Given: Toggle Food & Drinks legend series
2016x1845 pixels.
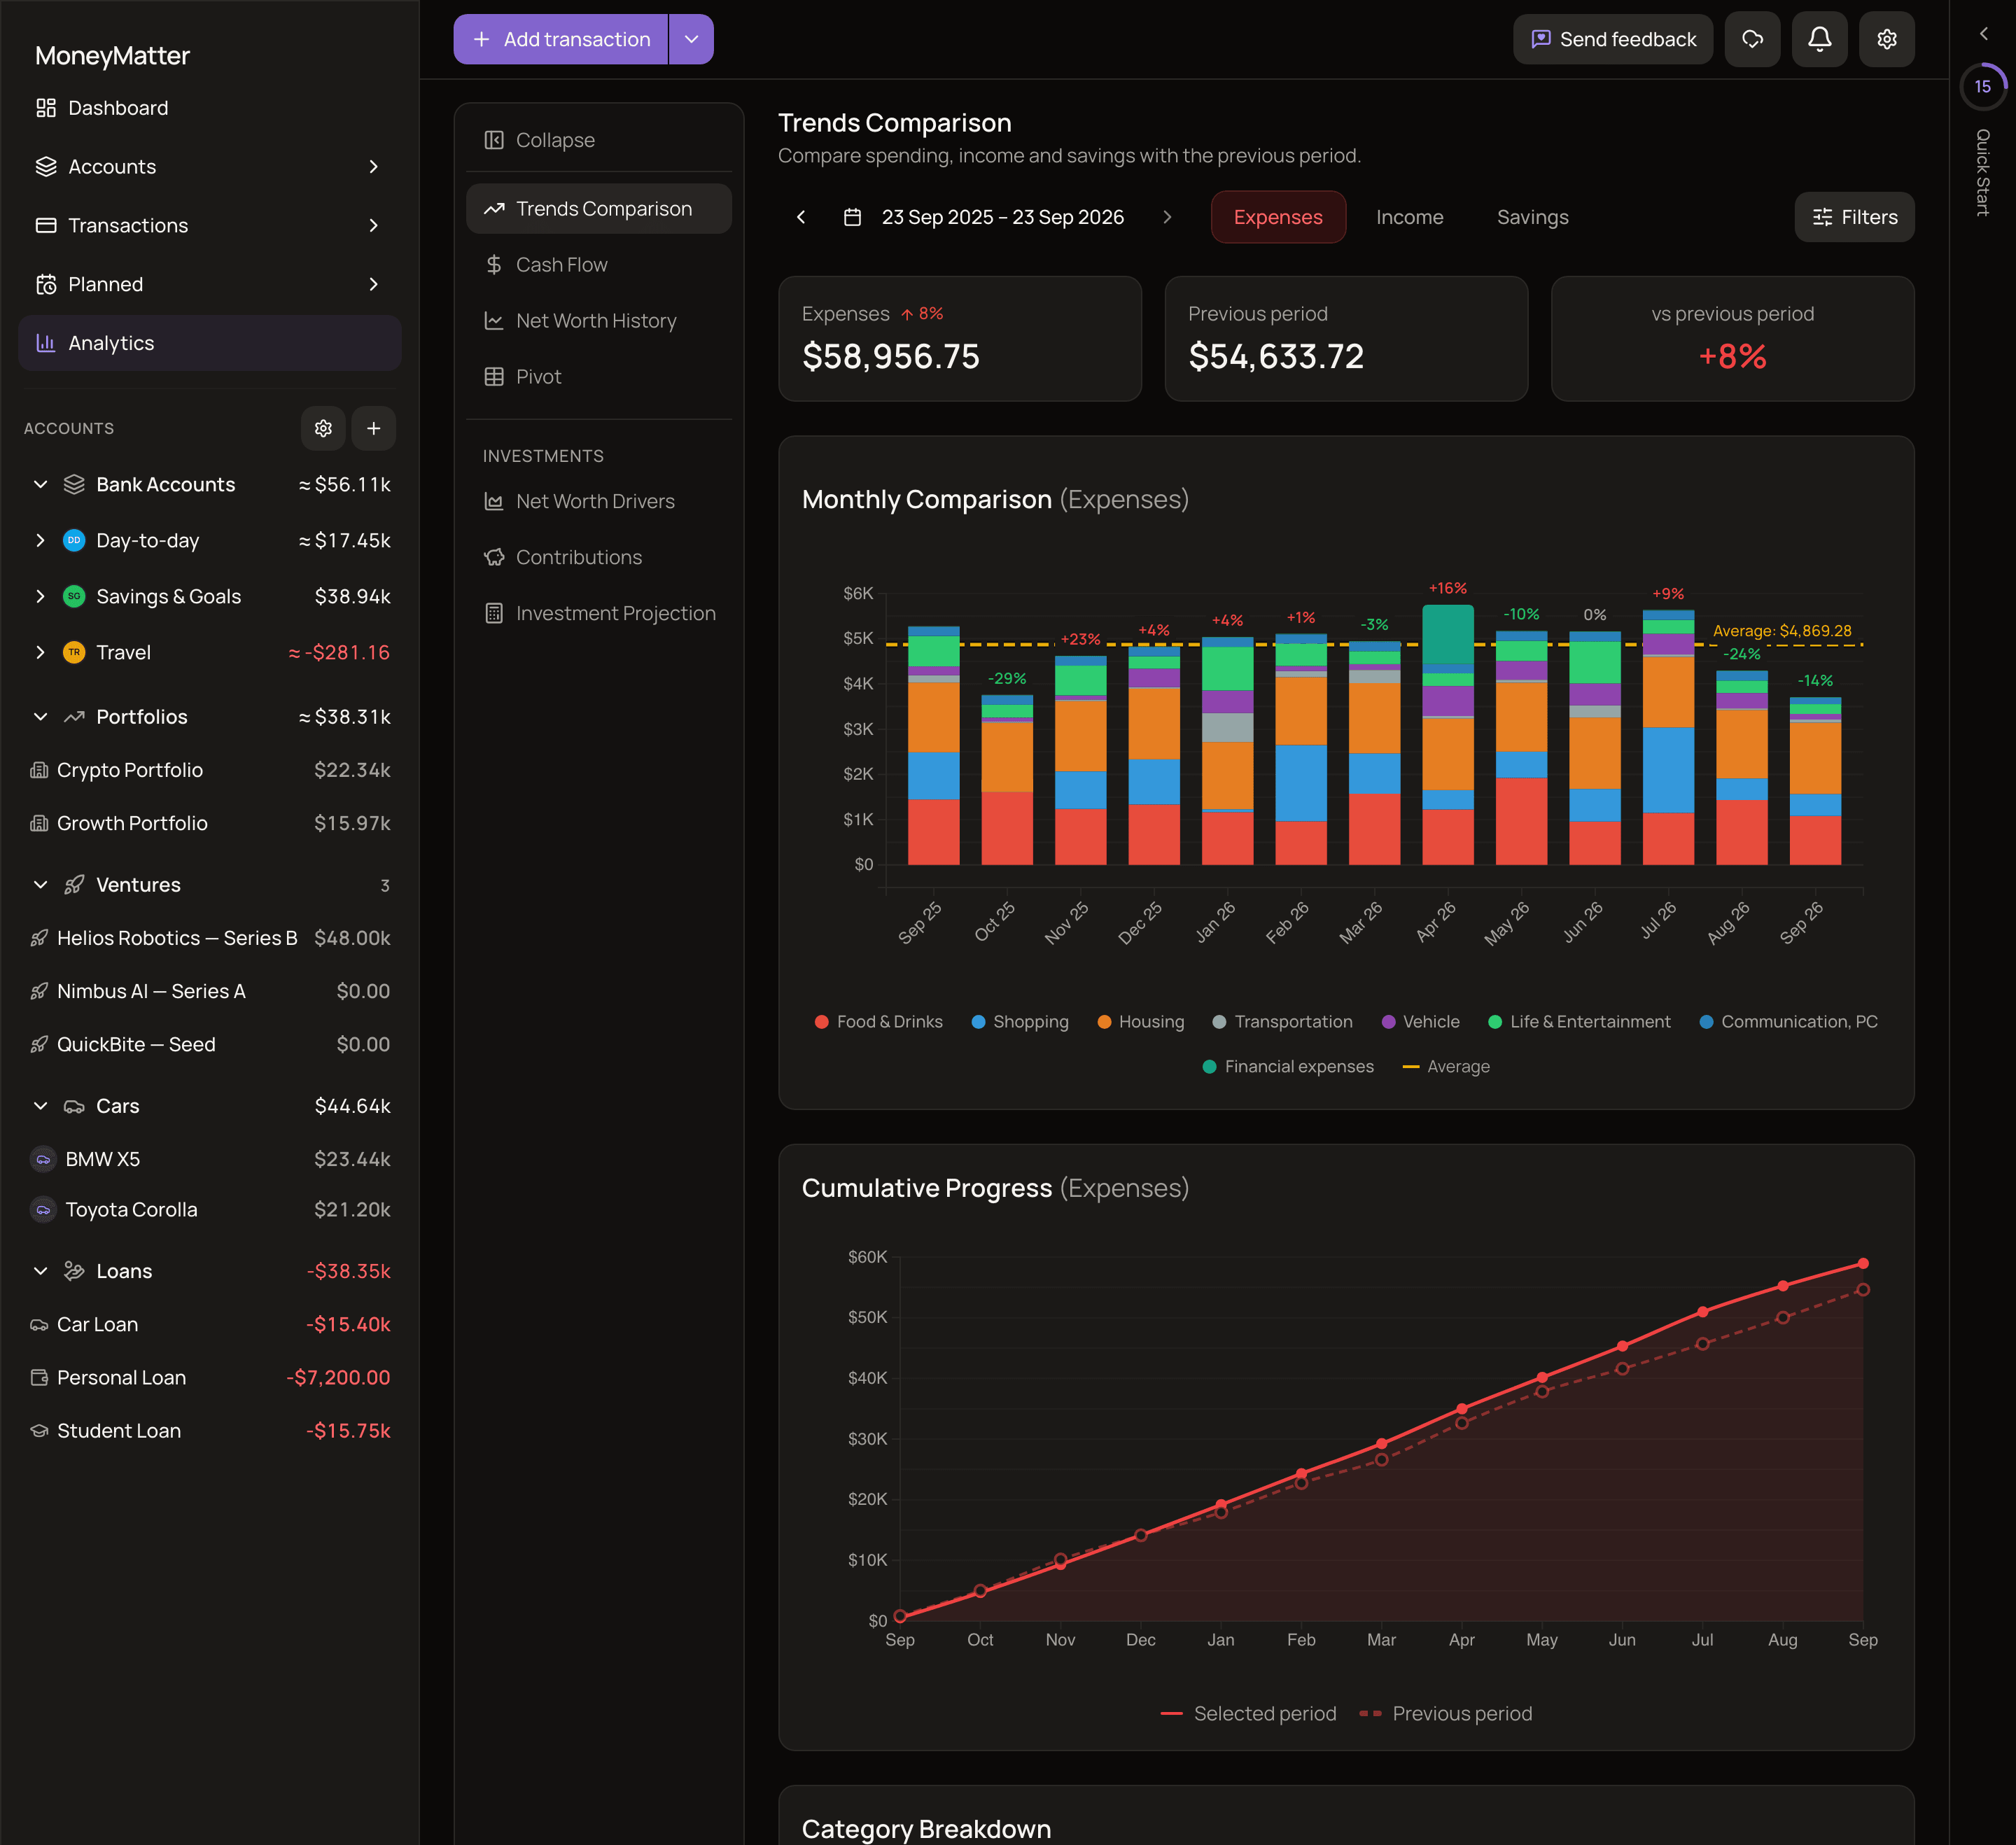Looking at the screenshot, I should (878, 1021).
